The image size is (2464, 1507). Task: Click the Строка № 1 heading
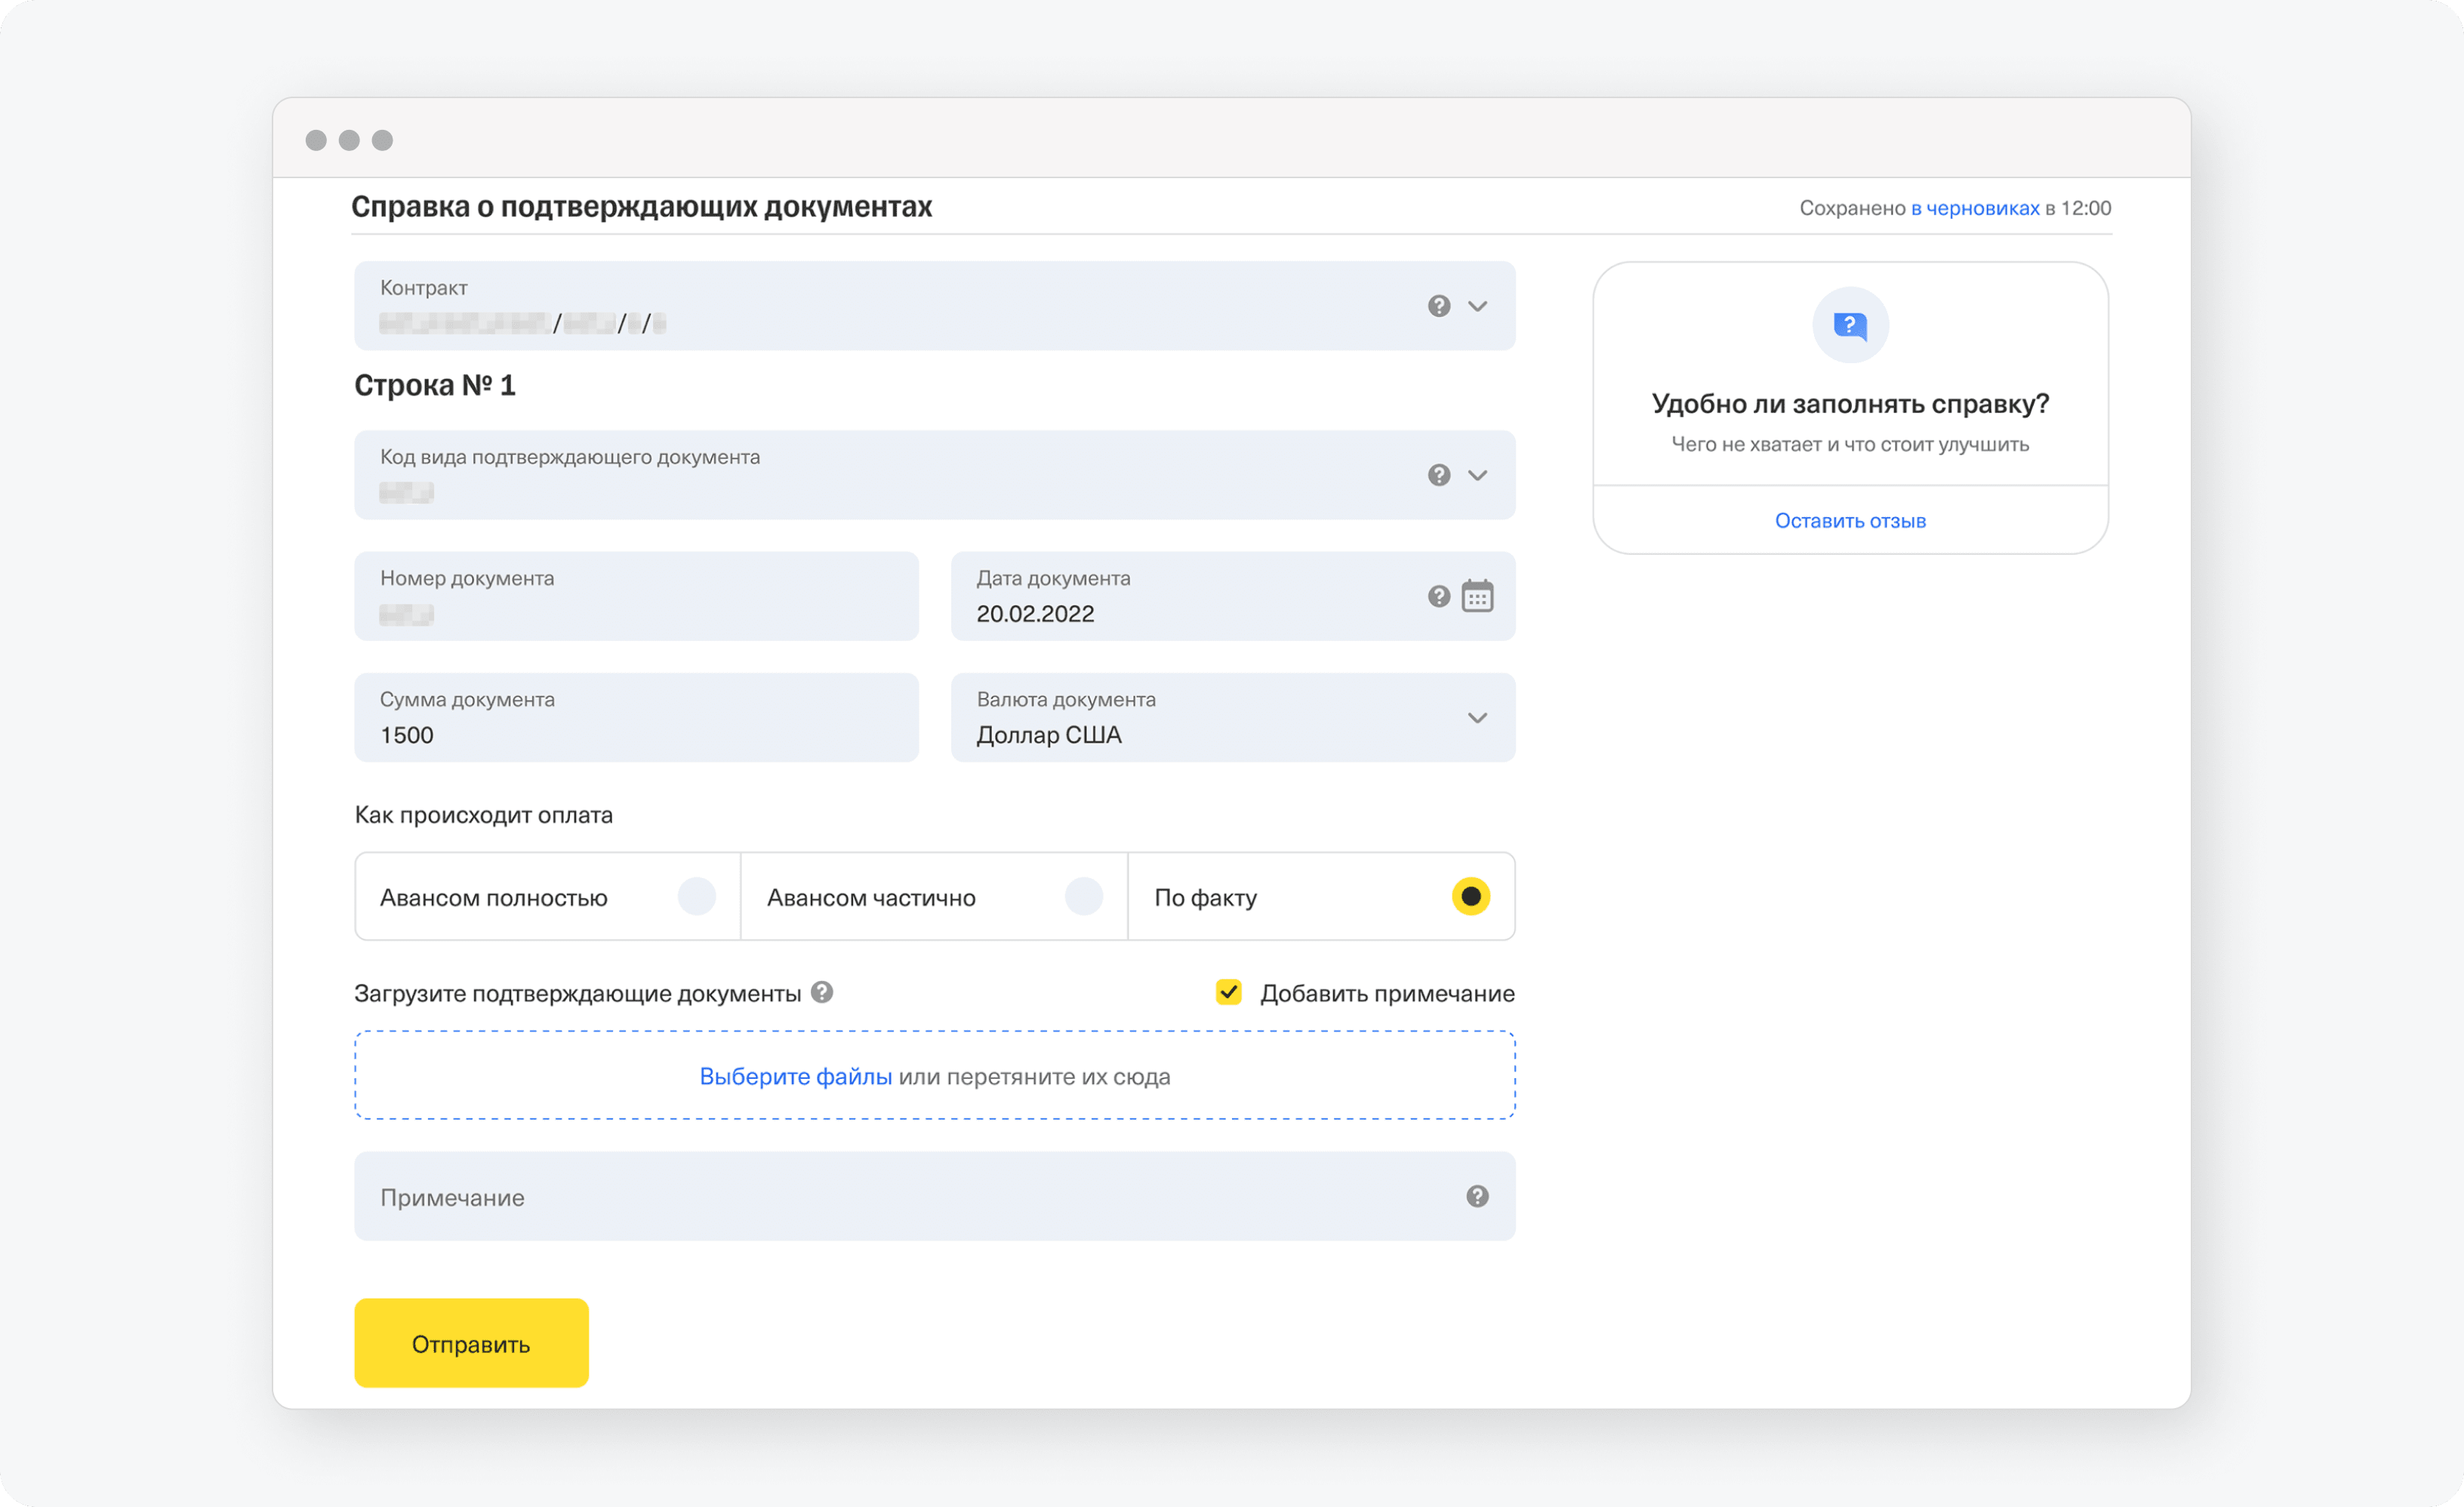[435, 385]
